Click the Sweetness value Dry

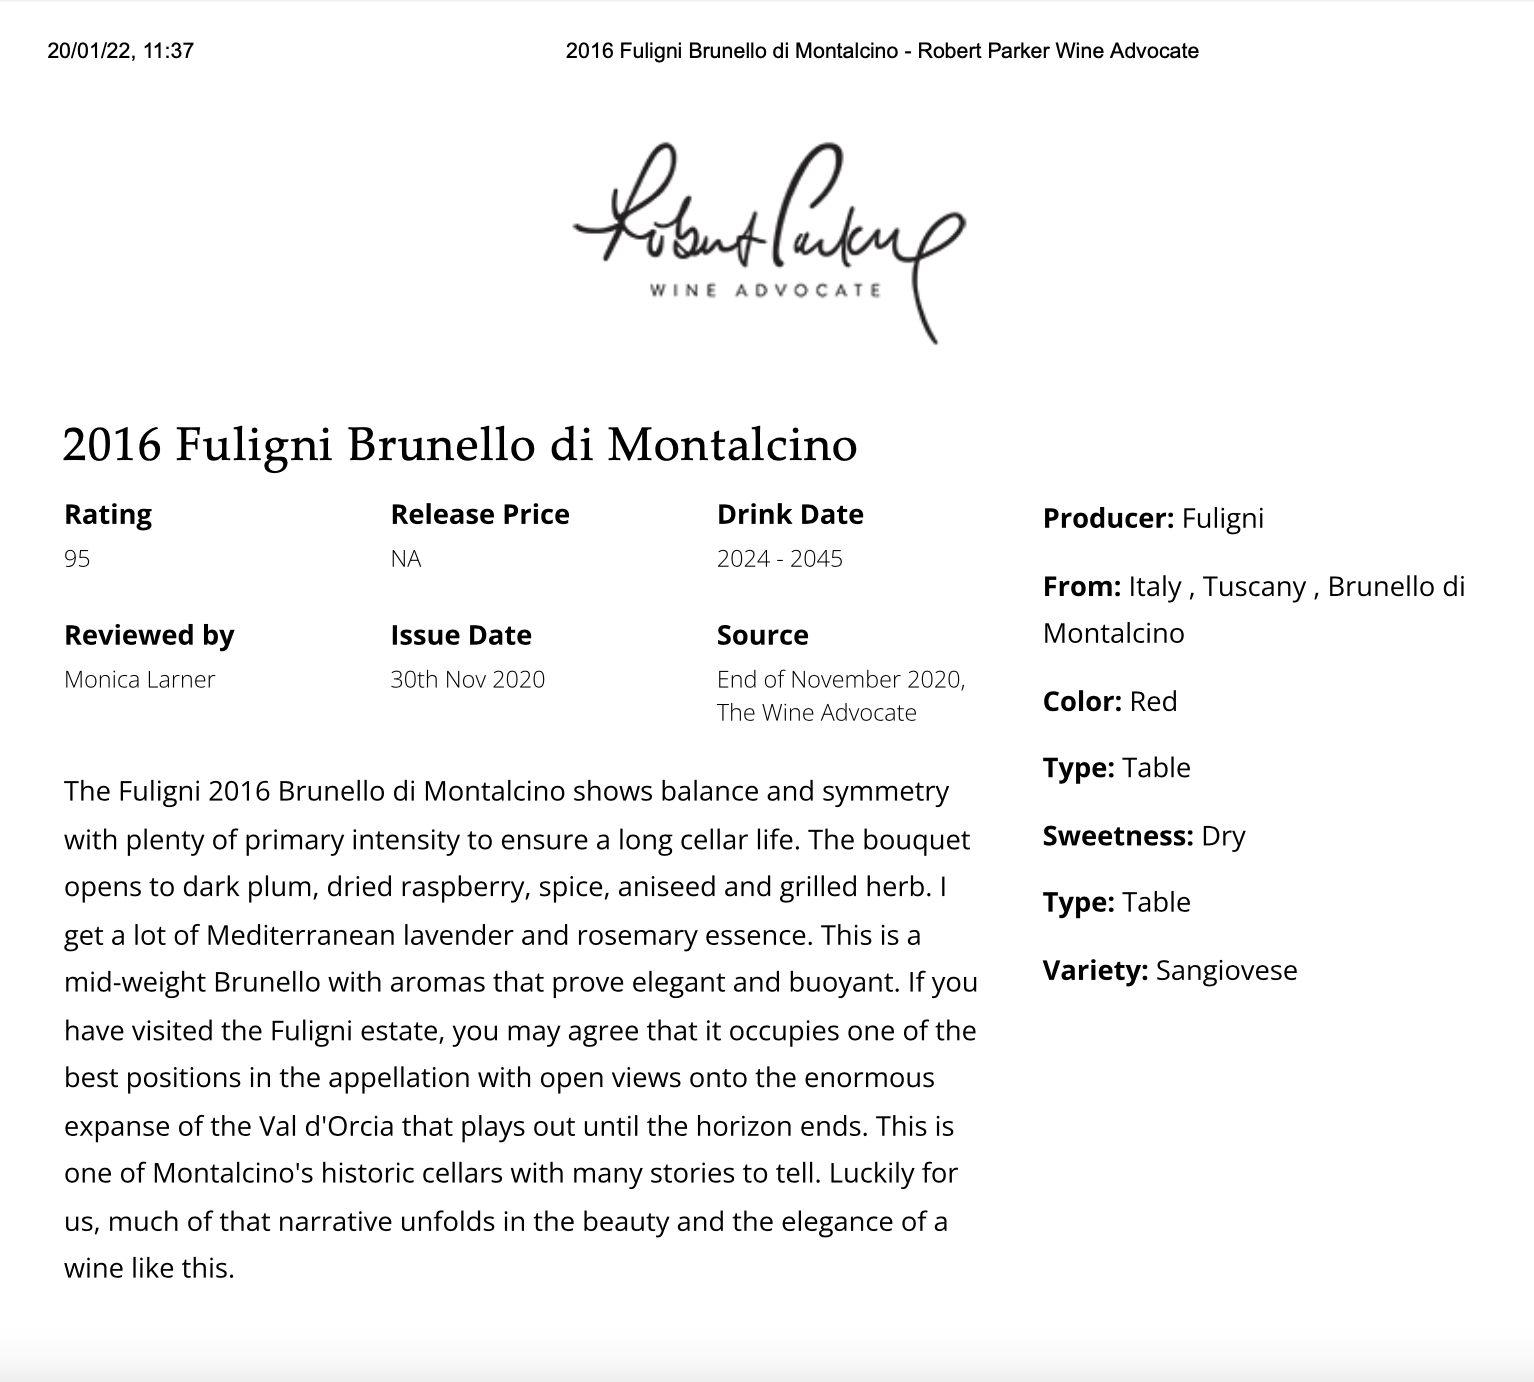tap(1223, 835)
